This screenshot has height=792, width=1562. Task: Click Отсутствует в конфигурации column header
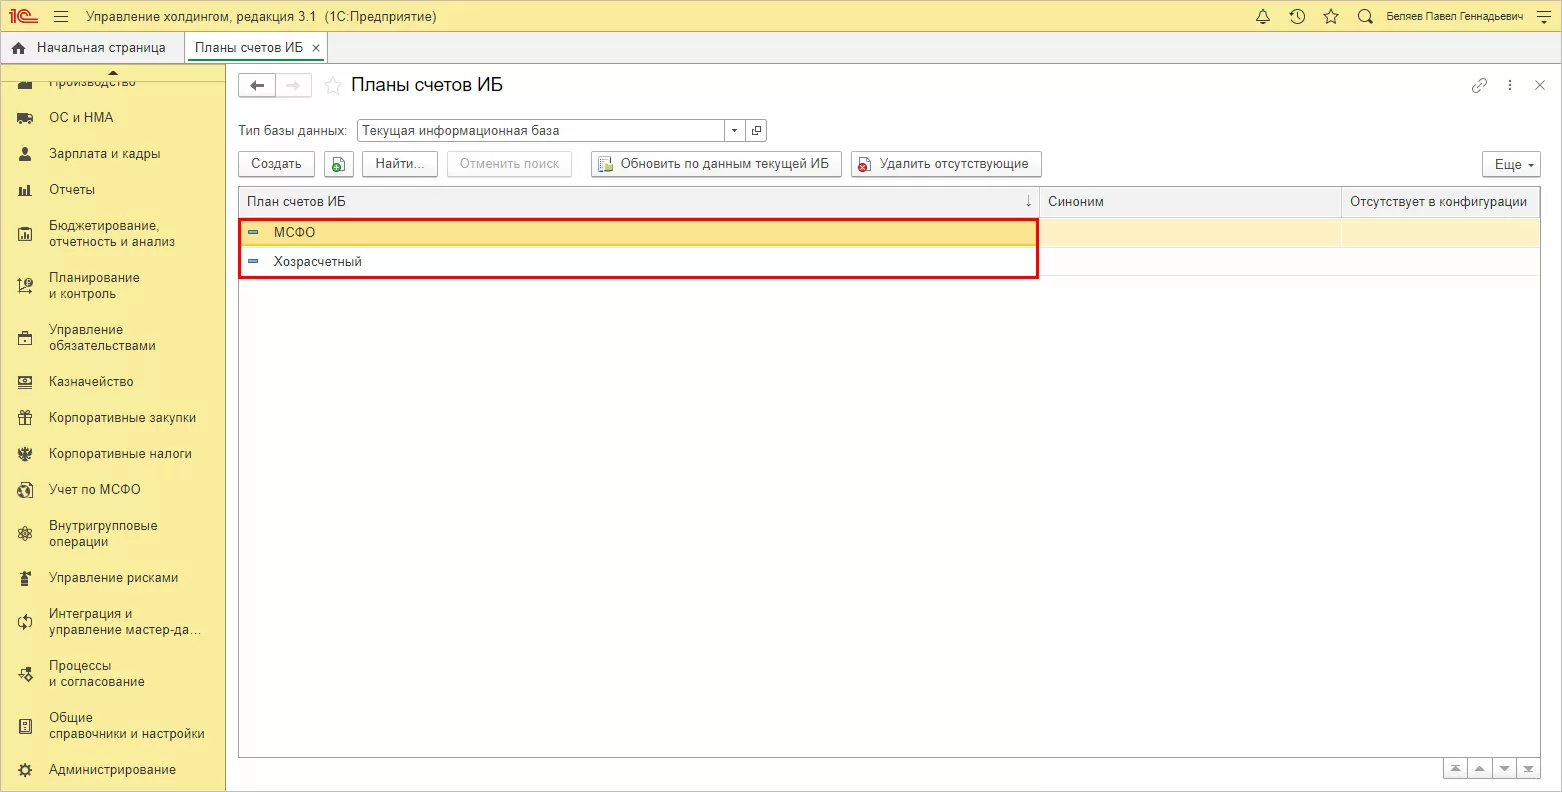tap(1440, 202)
